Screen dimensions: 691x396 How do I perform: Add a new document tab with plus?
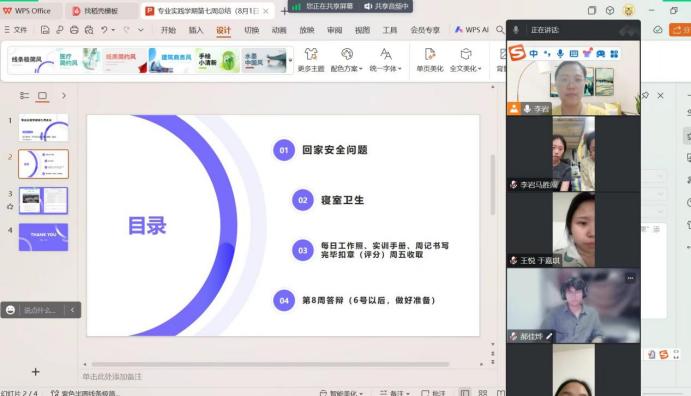[284, 11]
